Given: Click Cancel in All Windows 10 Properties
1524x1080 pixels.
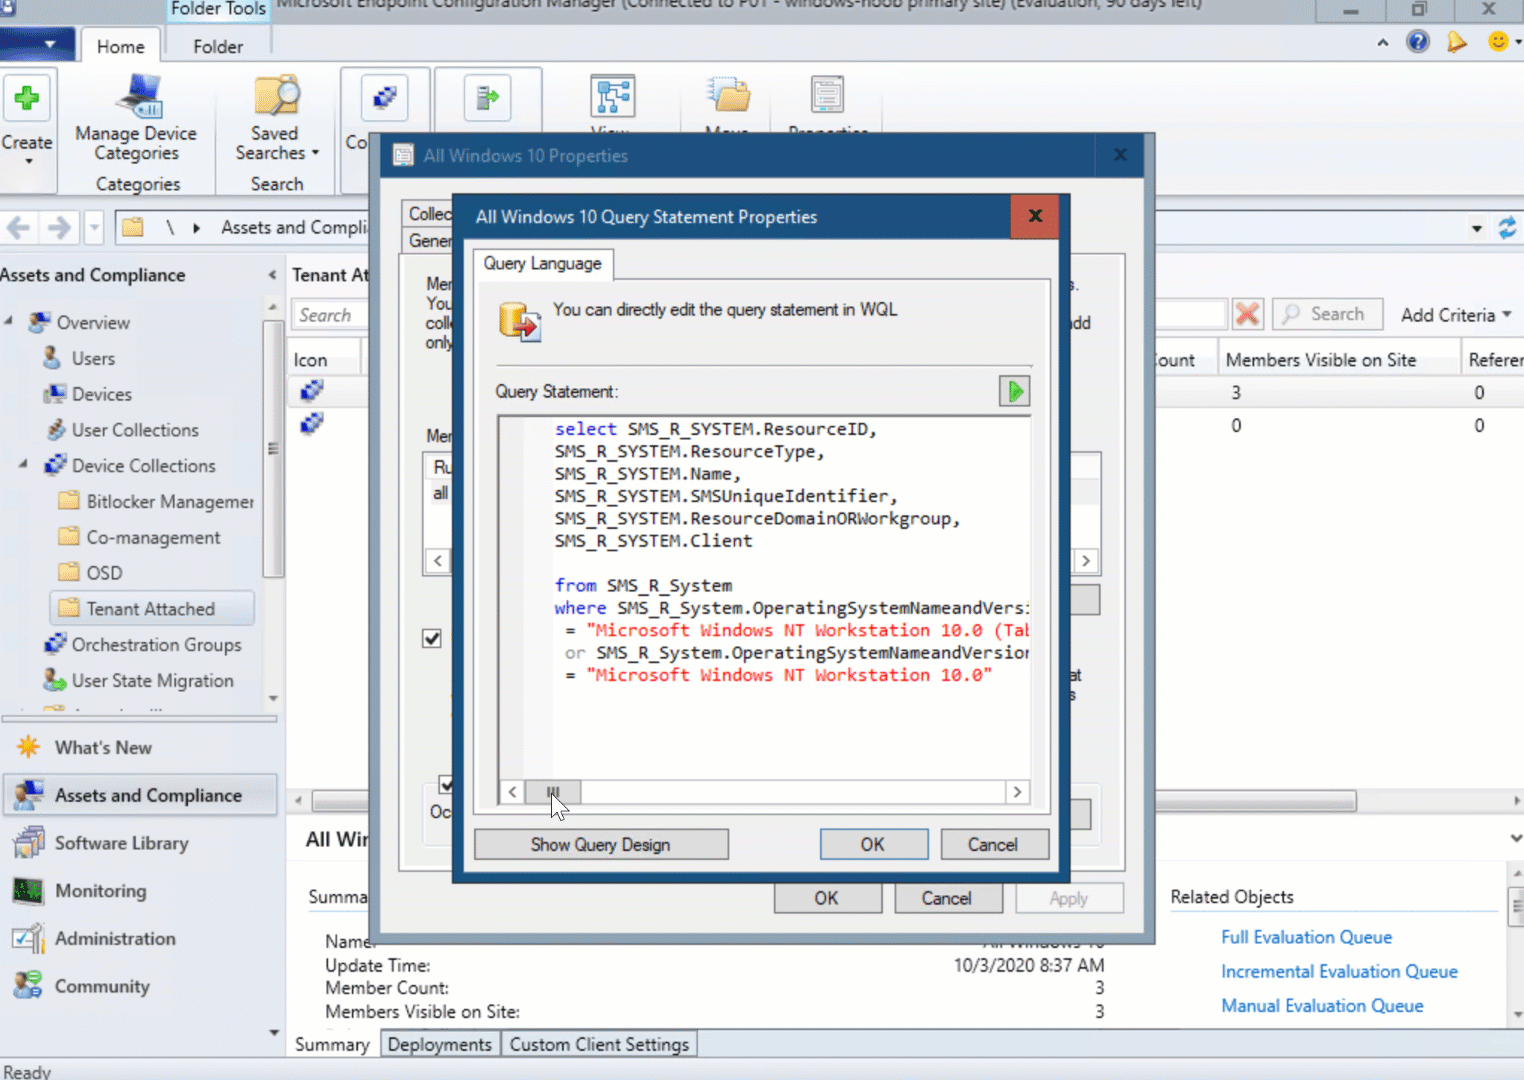Looking at the screenshot, I should click(947, 898).
